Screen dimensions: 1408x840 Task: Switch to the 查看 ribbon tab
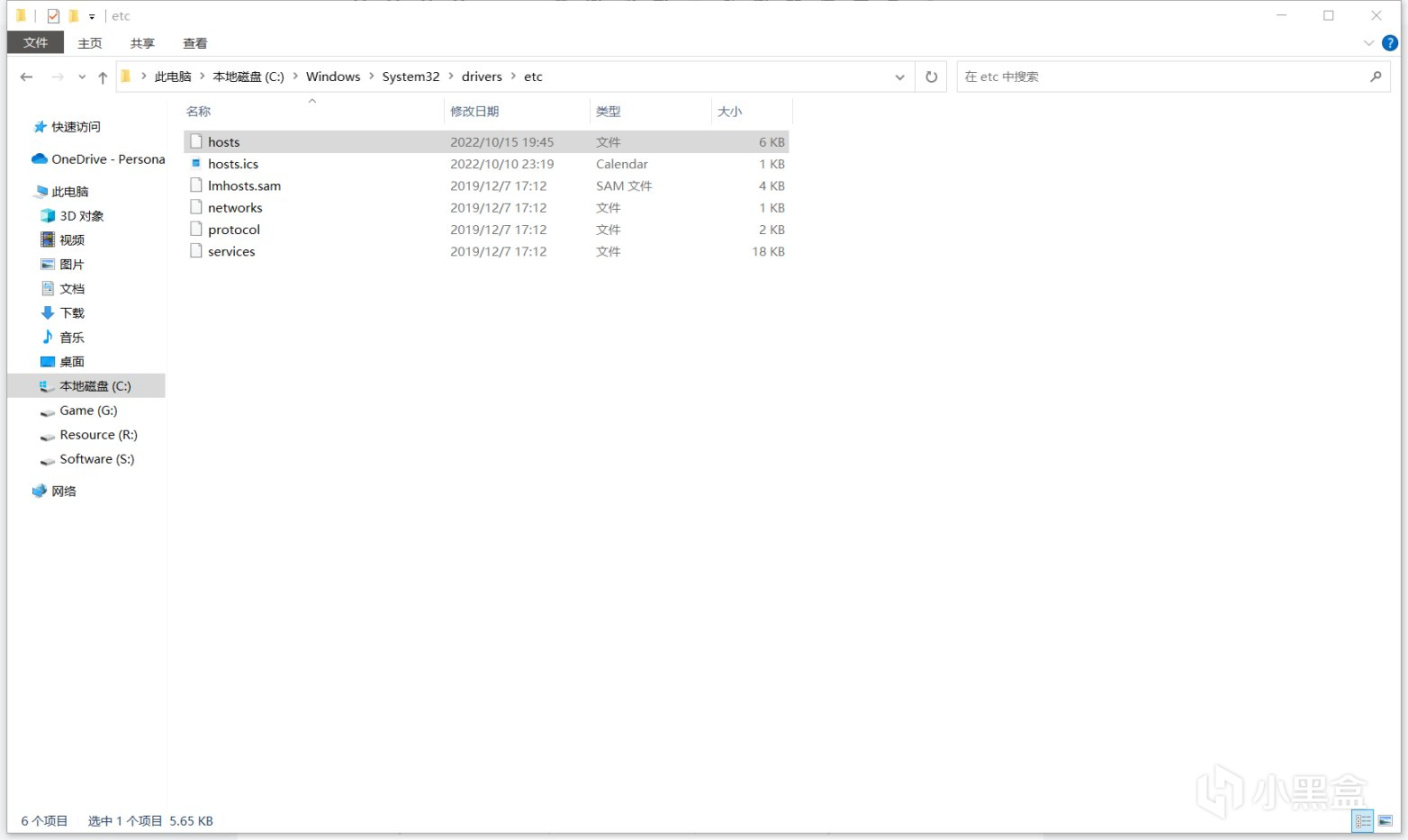tap(195, 43)
